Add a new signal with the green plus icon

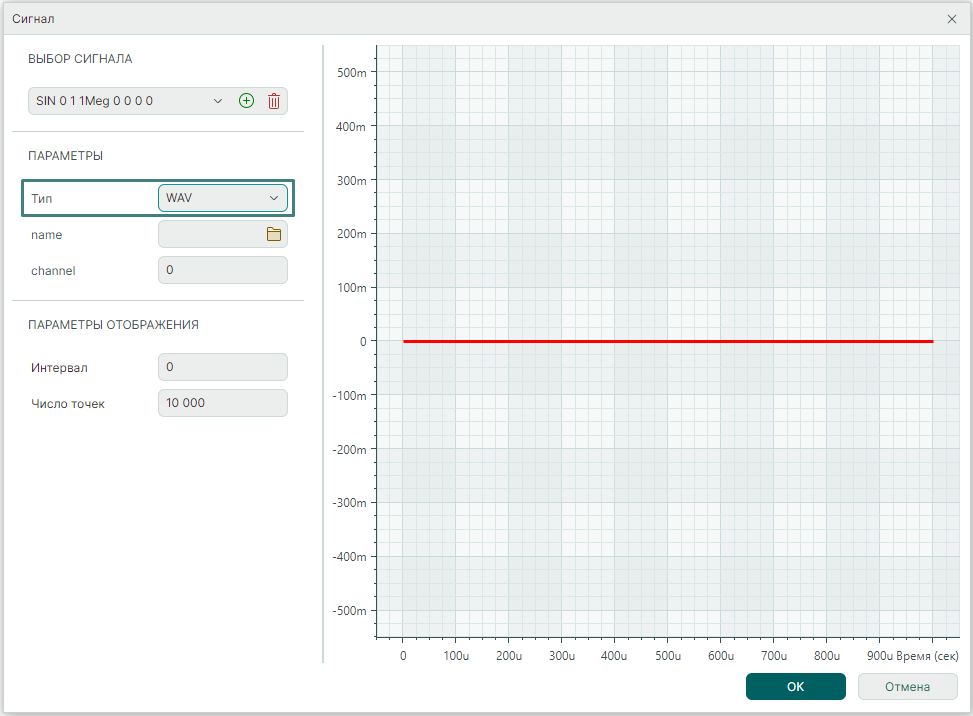pyautogui.click(x=246, y=101)
